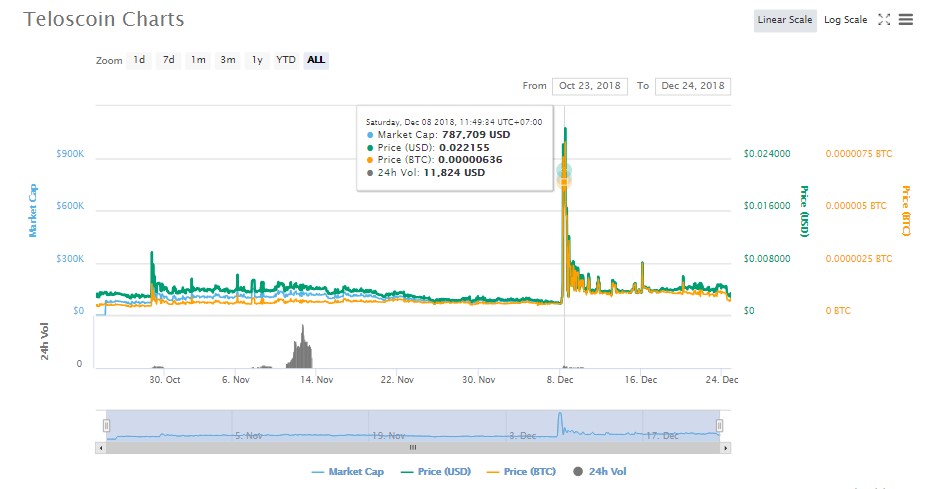
Task: Click the $900K market cap axis label
Action: coord(70,154)
